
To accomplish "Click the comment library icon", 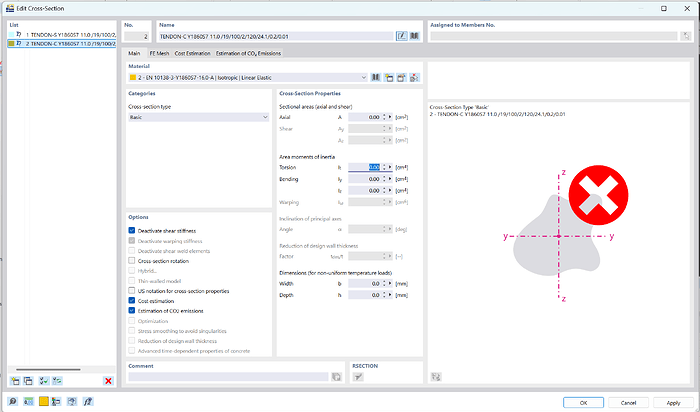I will tap(337, 377).
